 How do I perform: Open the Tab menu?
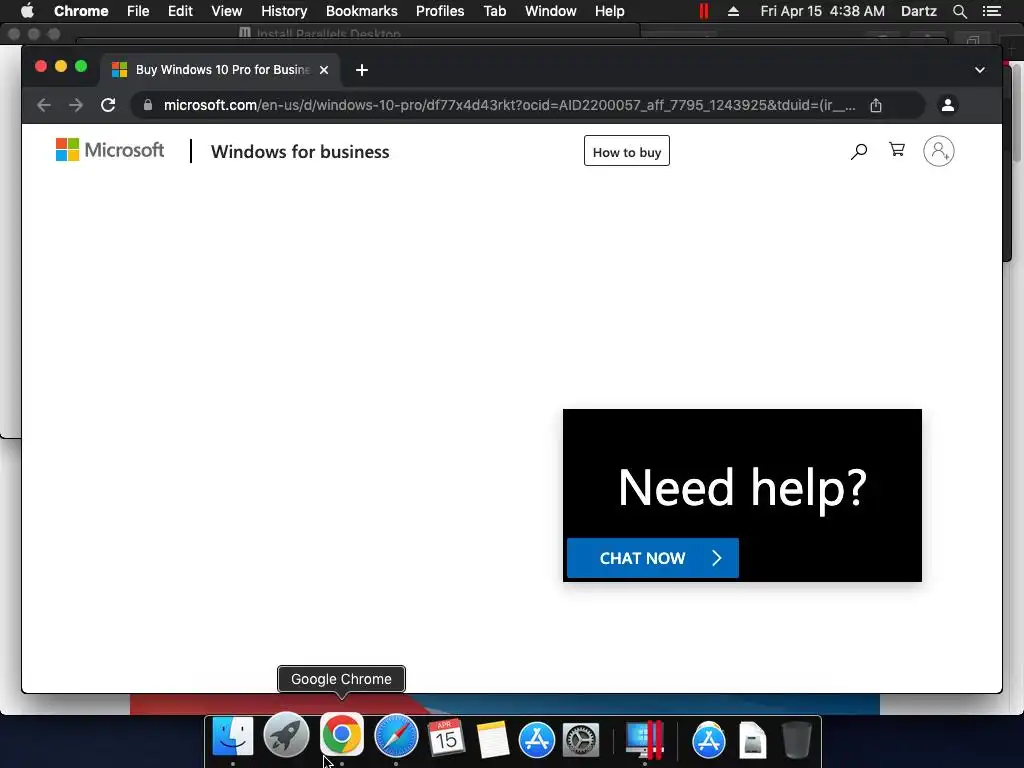[494, 11]
